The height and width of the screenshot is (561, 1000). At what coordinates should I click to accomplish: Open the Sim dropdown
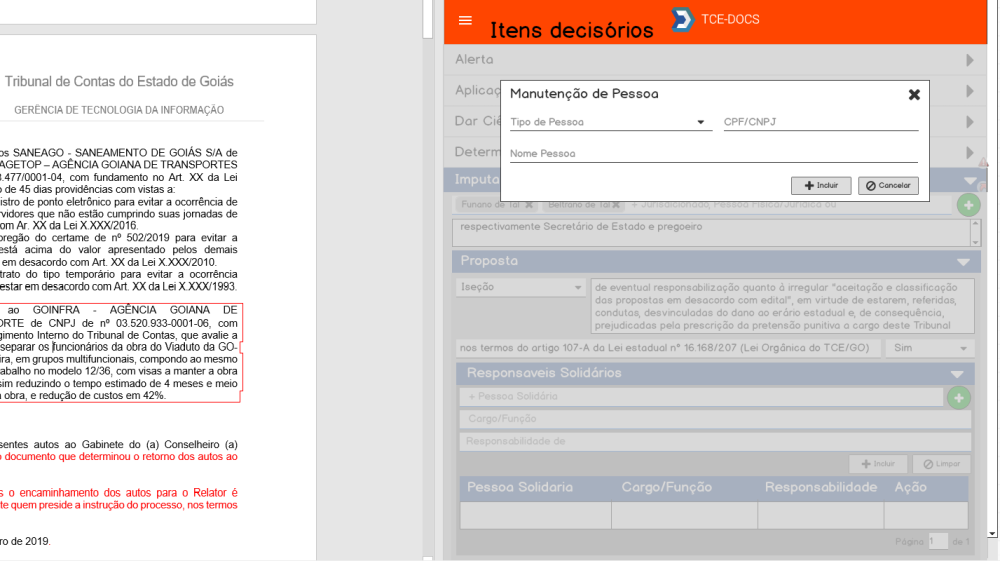(x=929, y=348)
